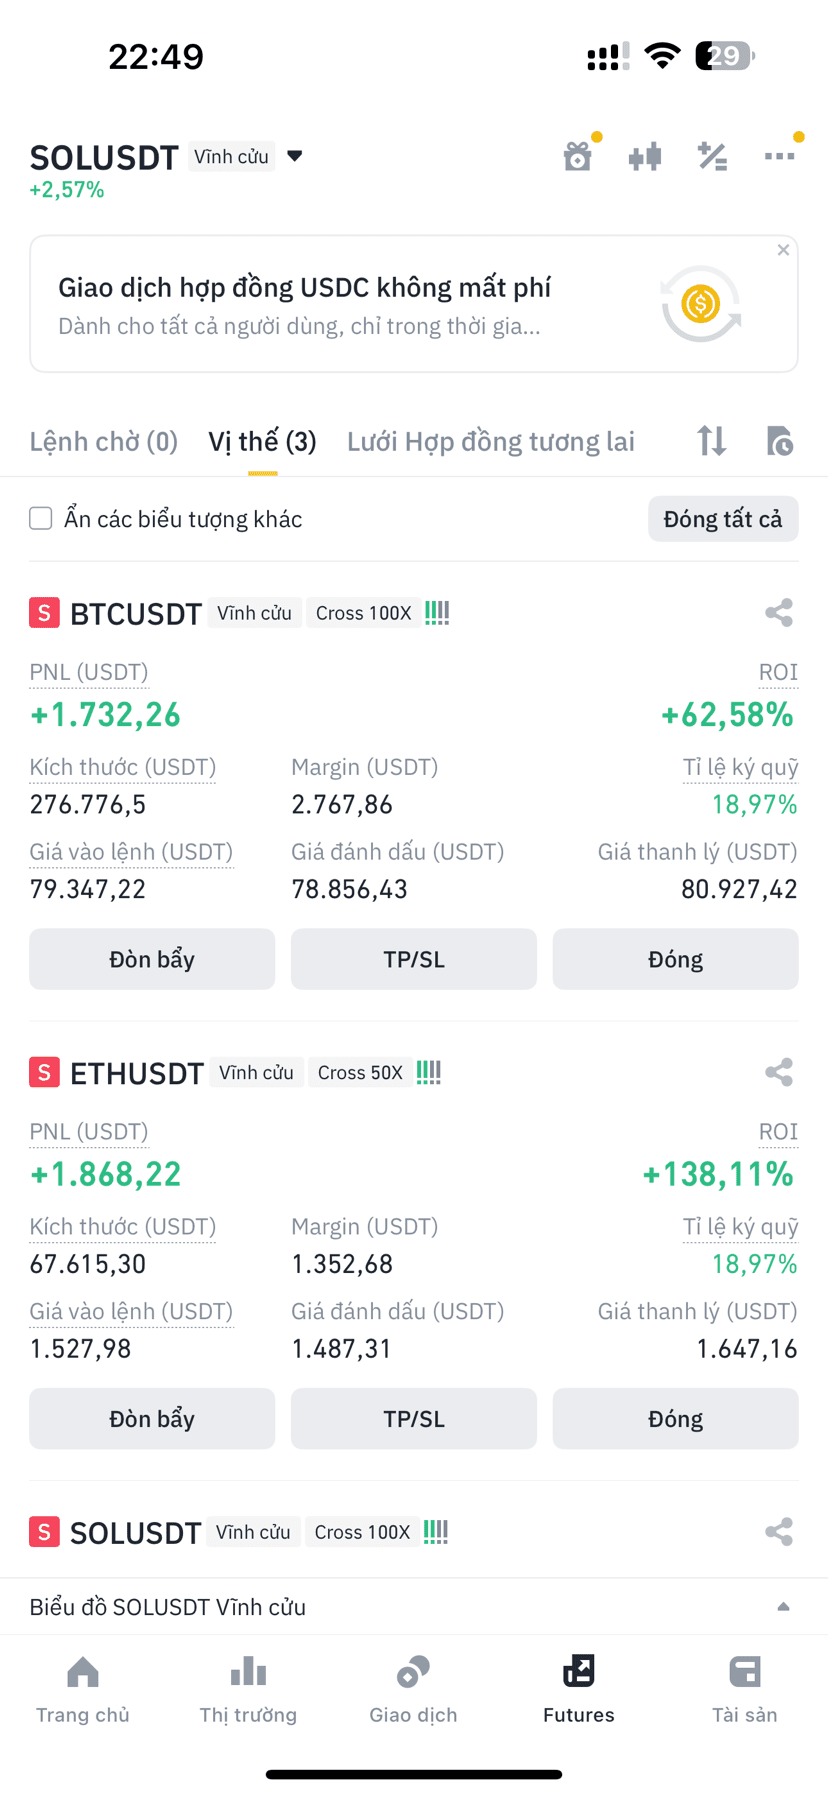Open the SOLUSDT pair dropdown arrow
Screen dimensions: 828x1795
[x=295, y=156]
